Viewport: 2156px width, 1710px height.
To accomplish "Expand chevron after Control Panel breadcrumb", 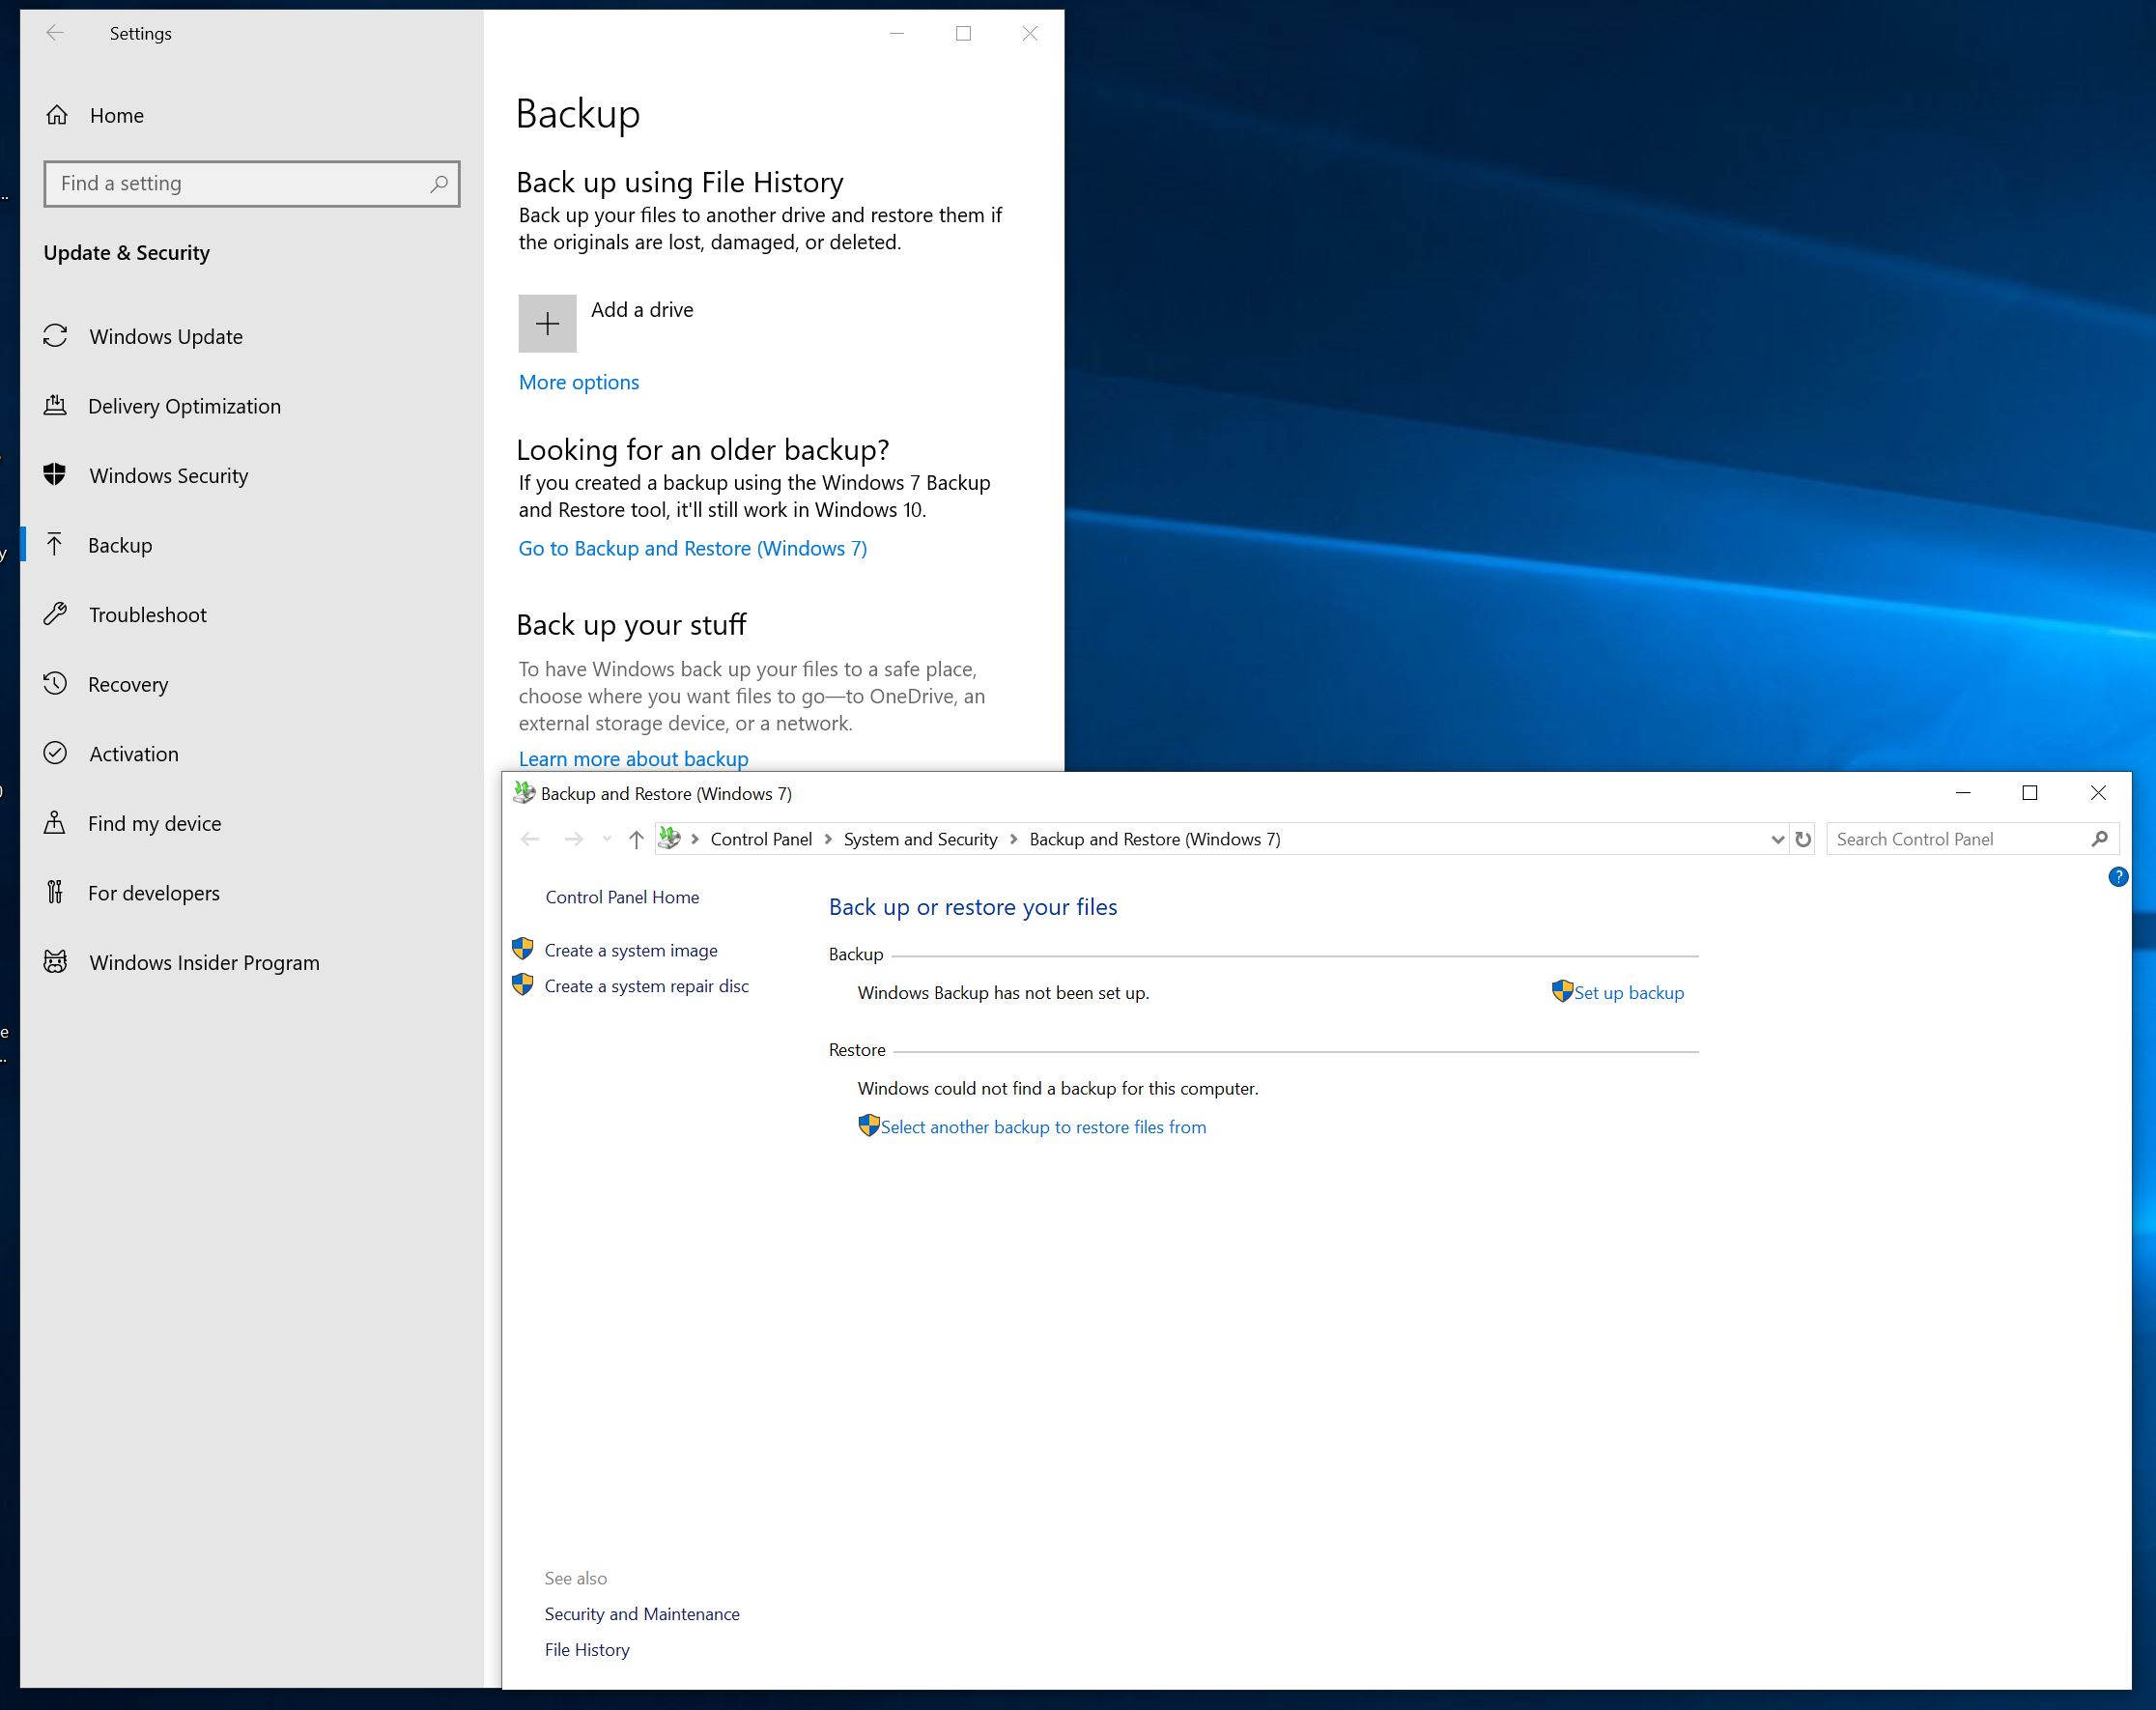I will tap(828, 839).
